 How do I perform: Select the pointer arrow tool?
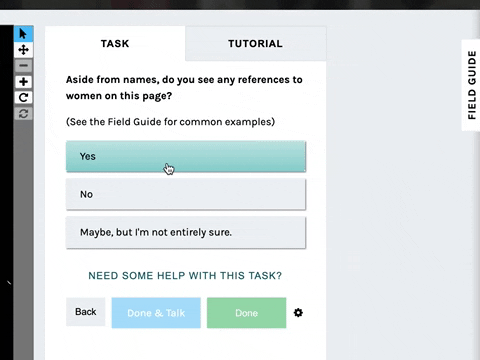tap(23, 34)
